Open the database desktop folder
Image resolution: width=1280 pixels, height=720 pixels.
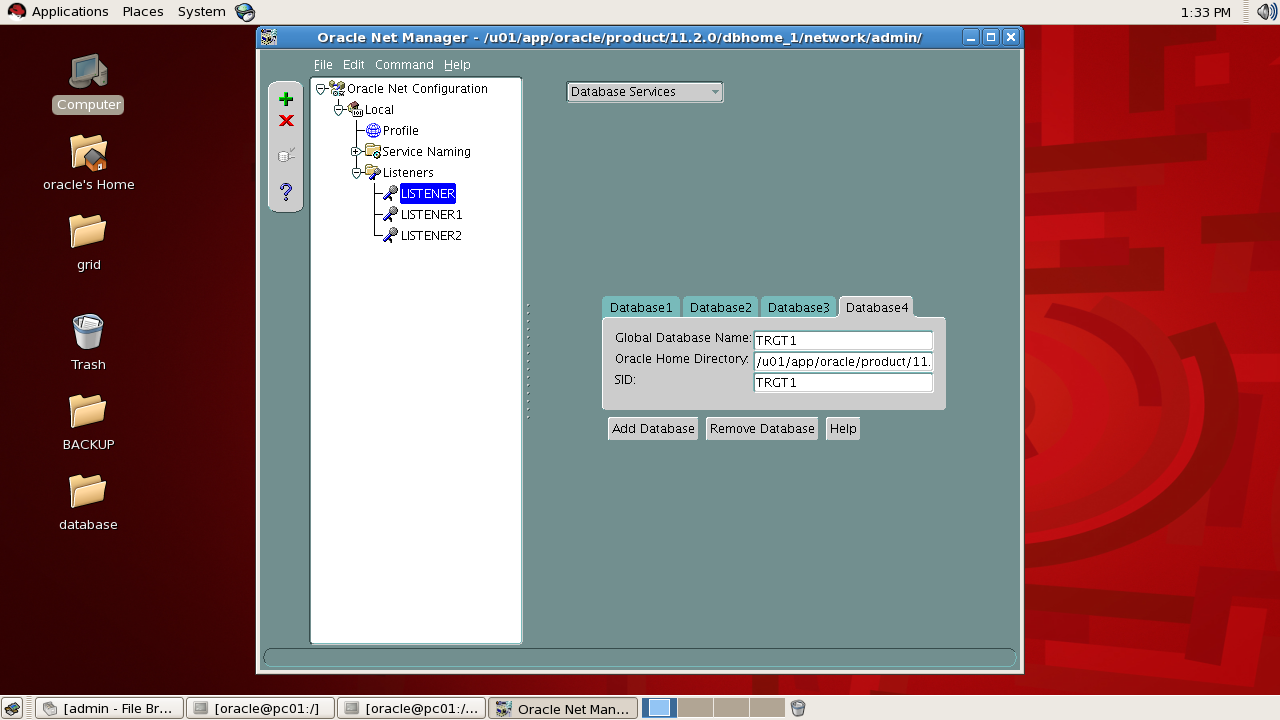[x=88, y=502]
